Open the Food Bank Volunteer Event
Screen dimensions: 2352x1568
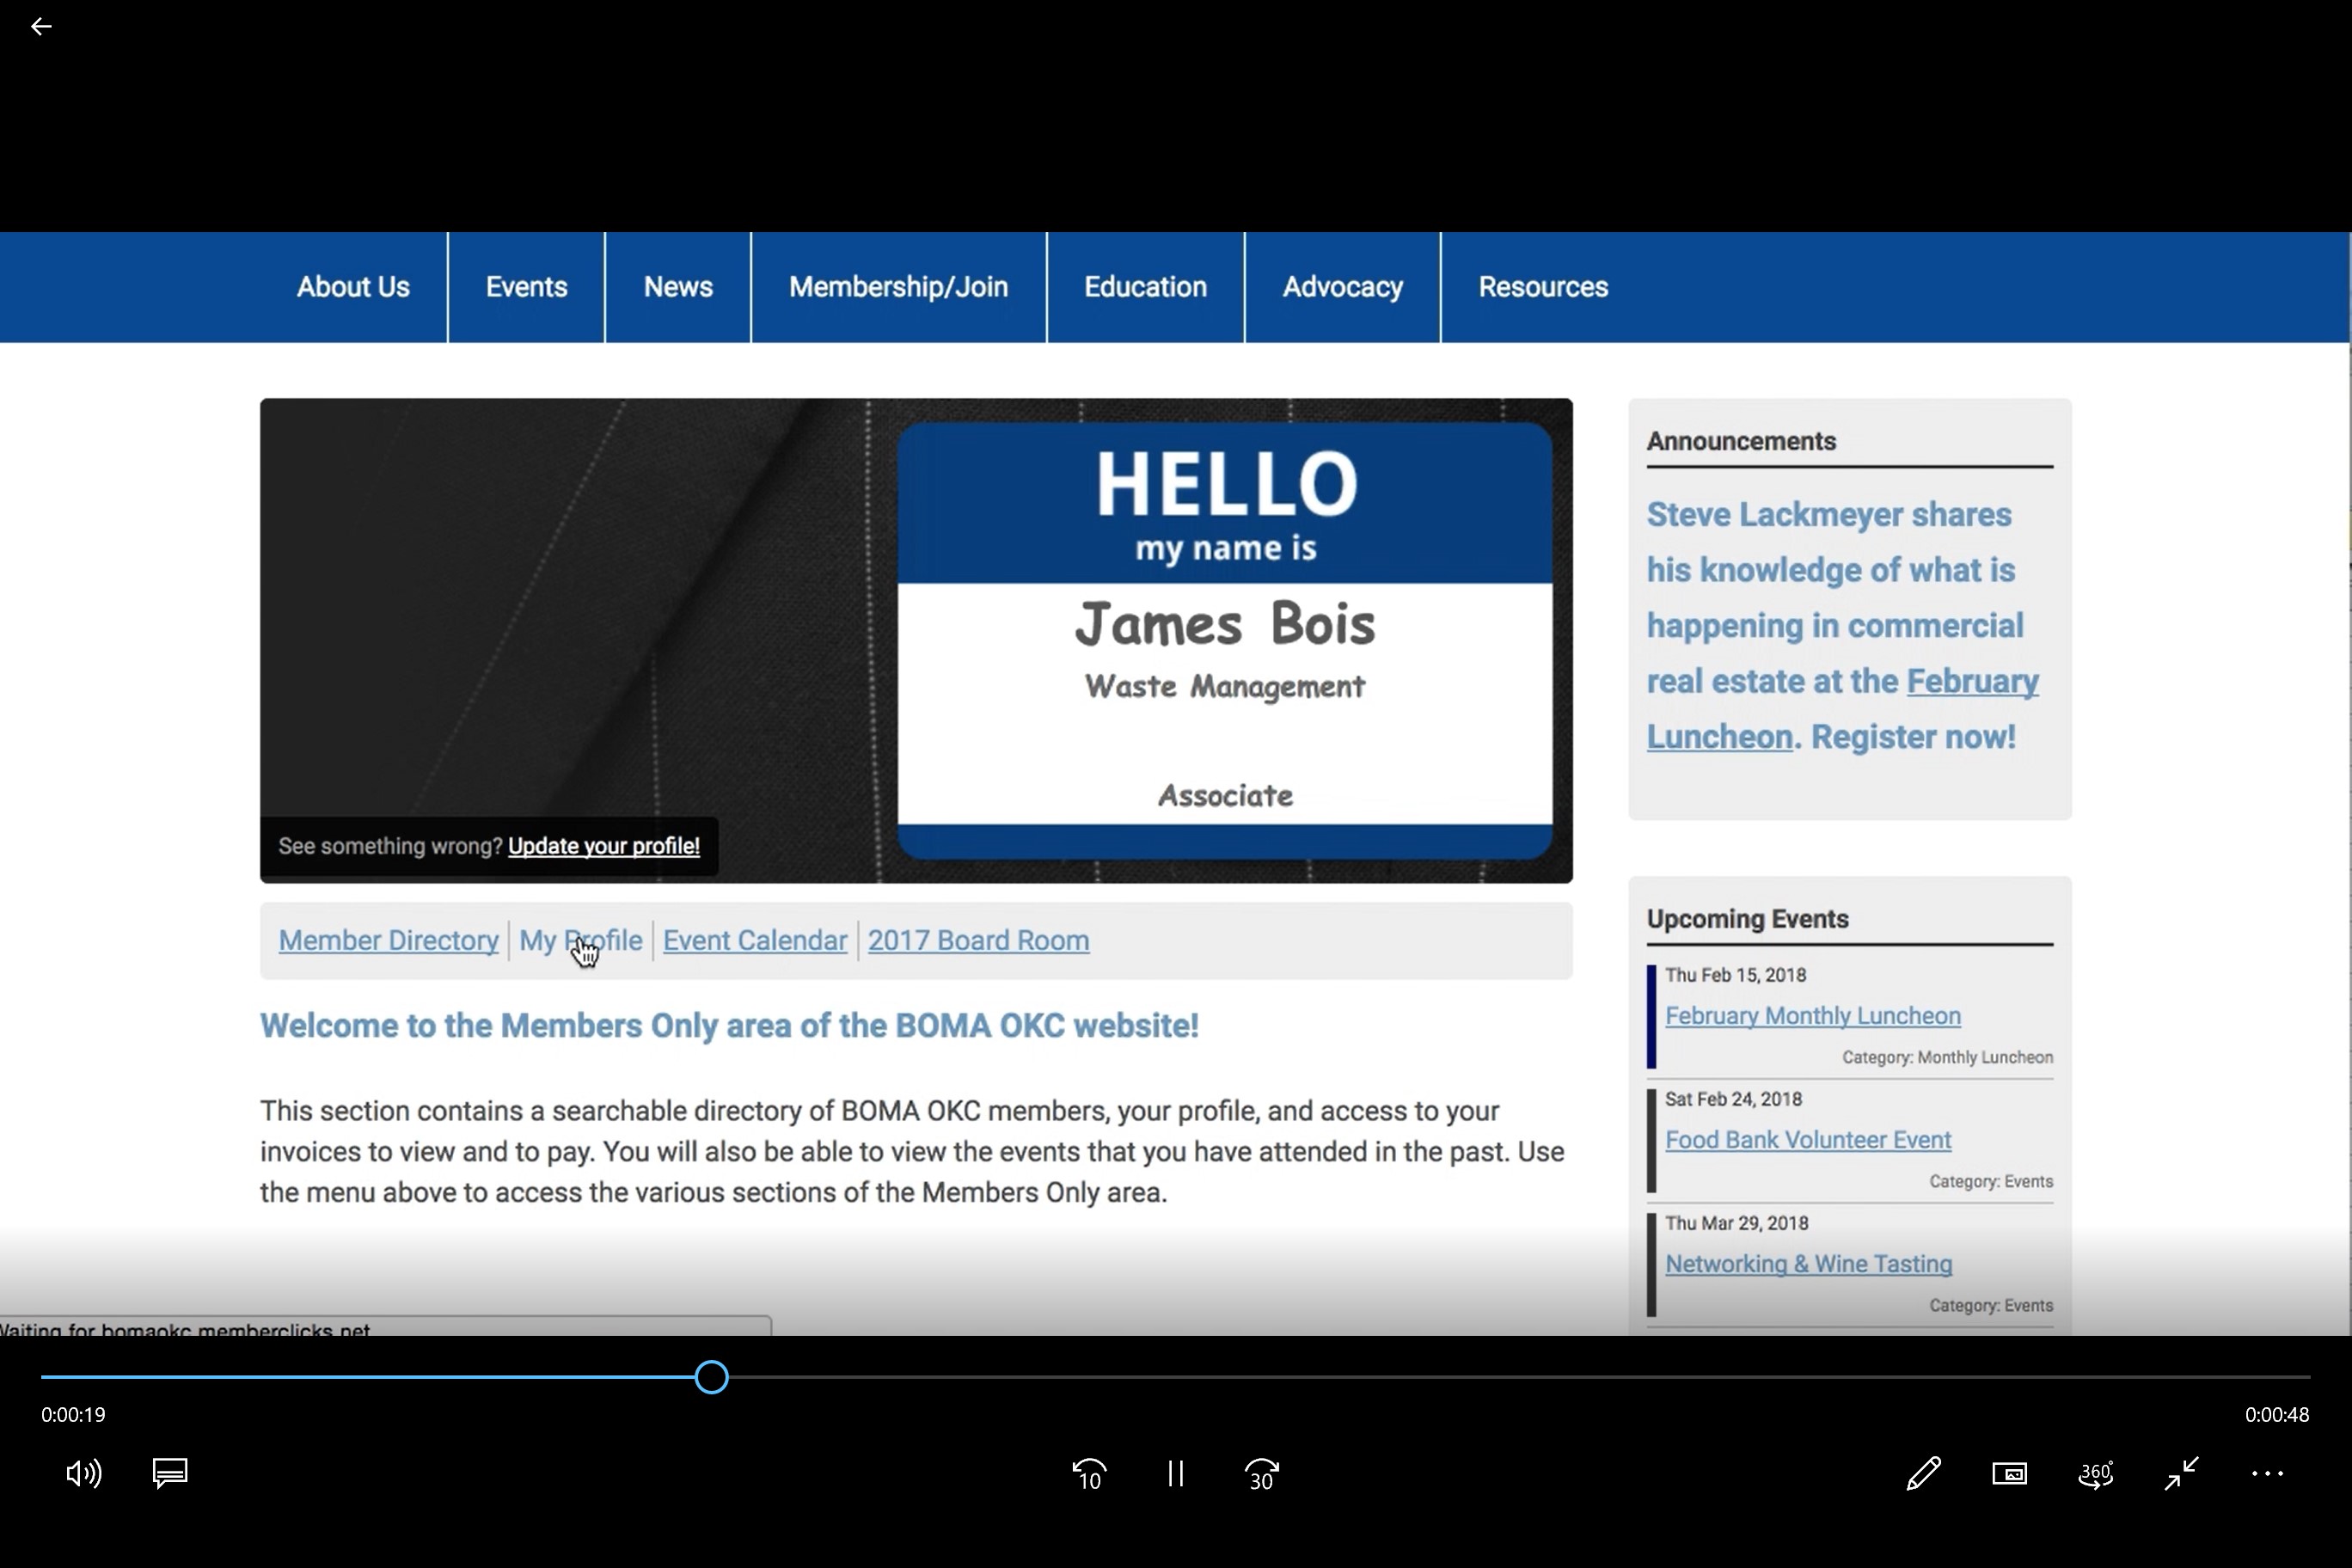1808,1140
